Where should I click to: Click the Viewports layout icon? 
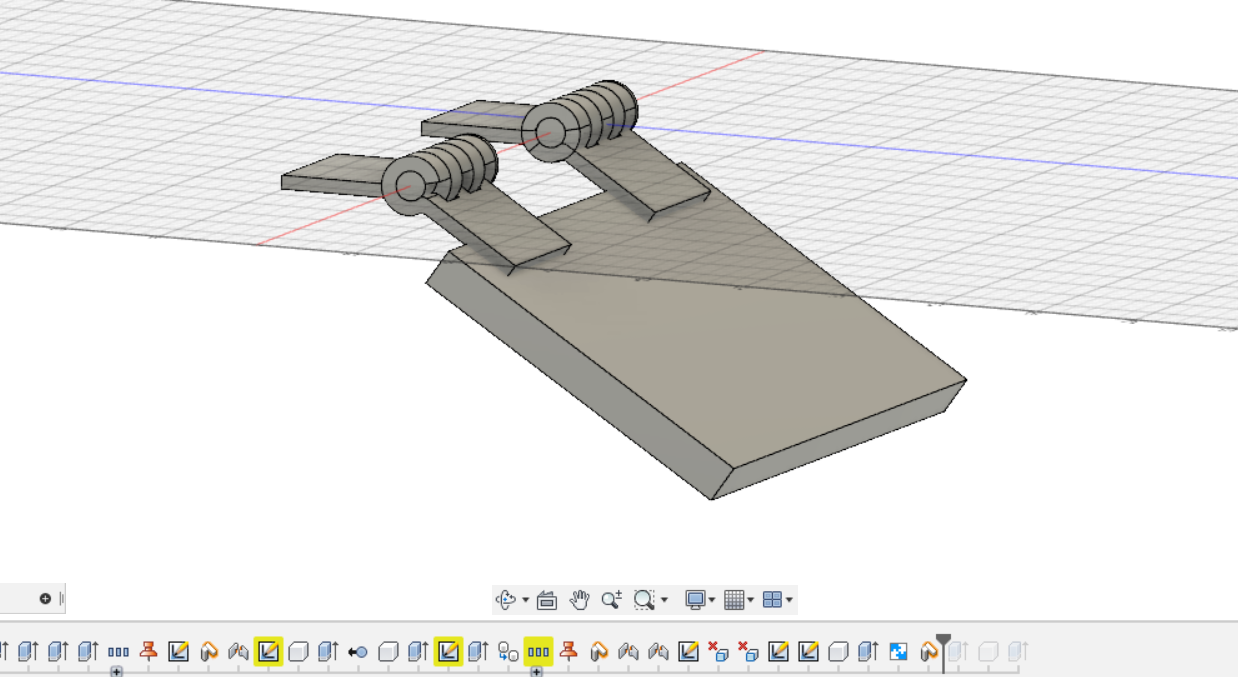772,600
